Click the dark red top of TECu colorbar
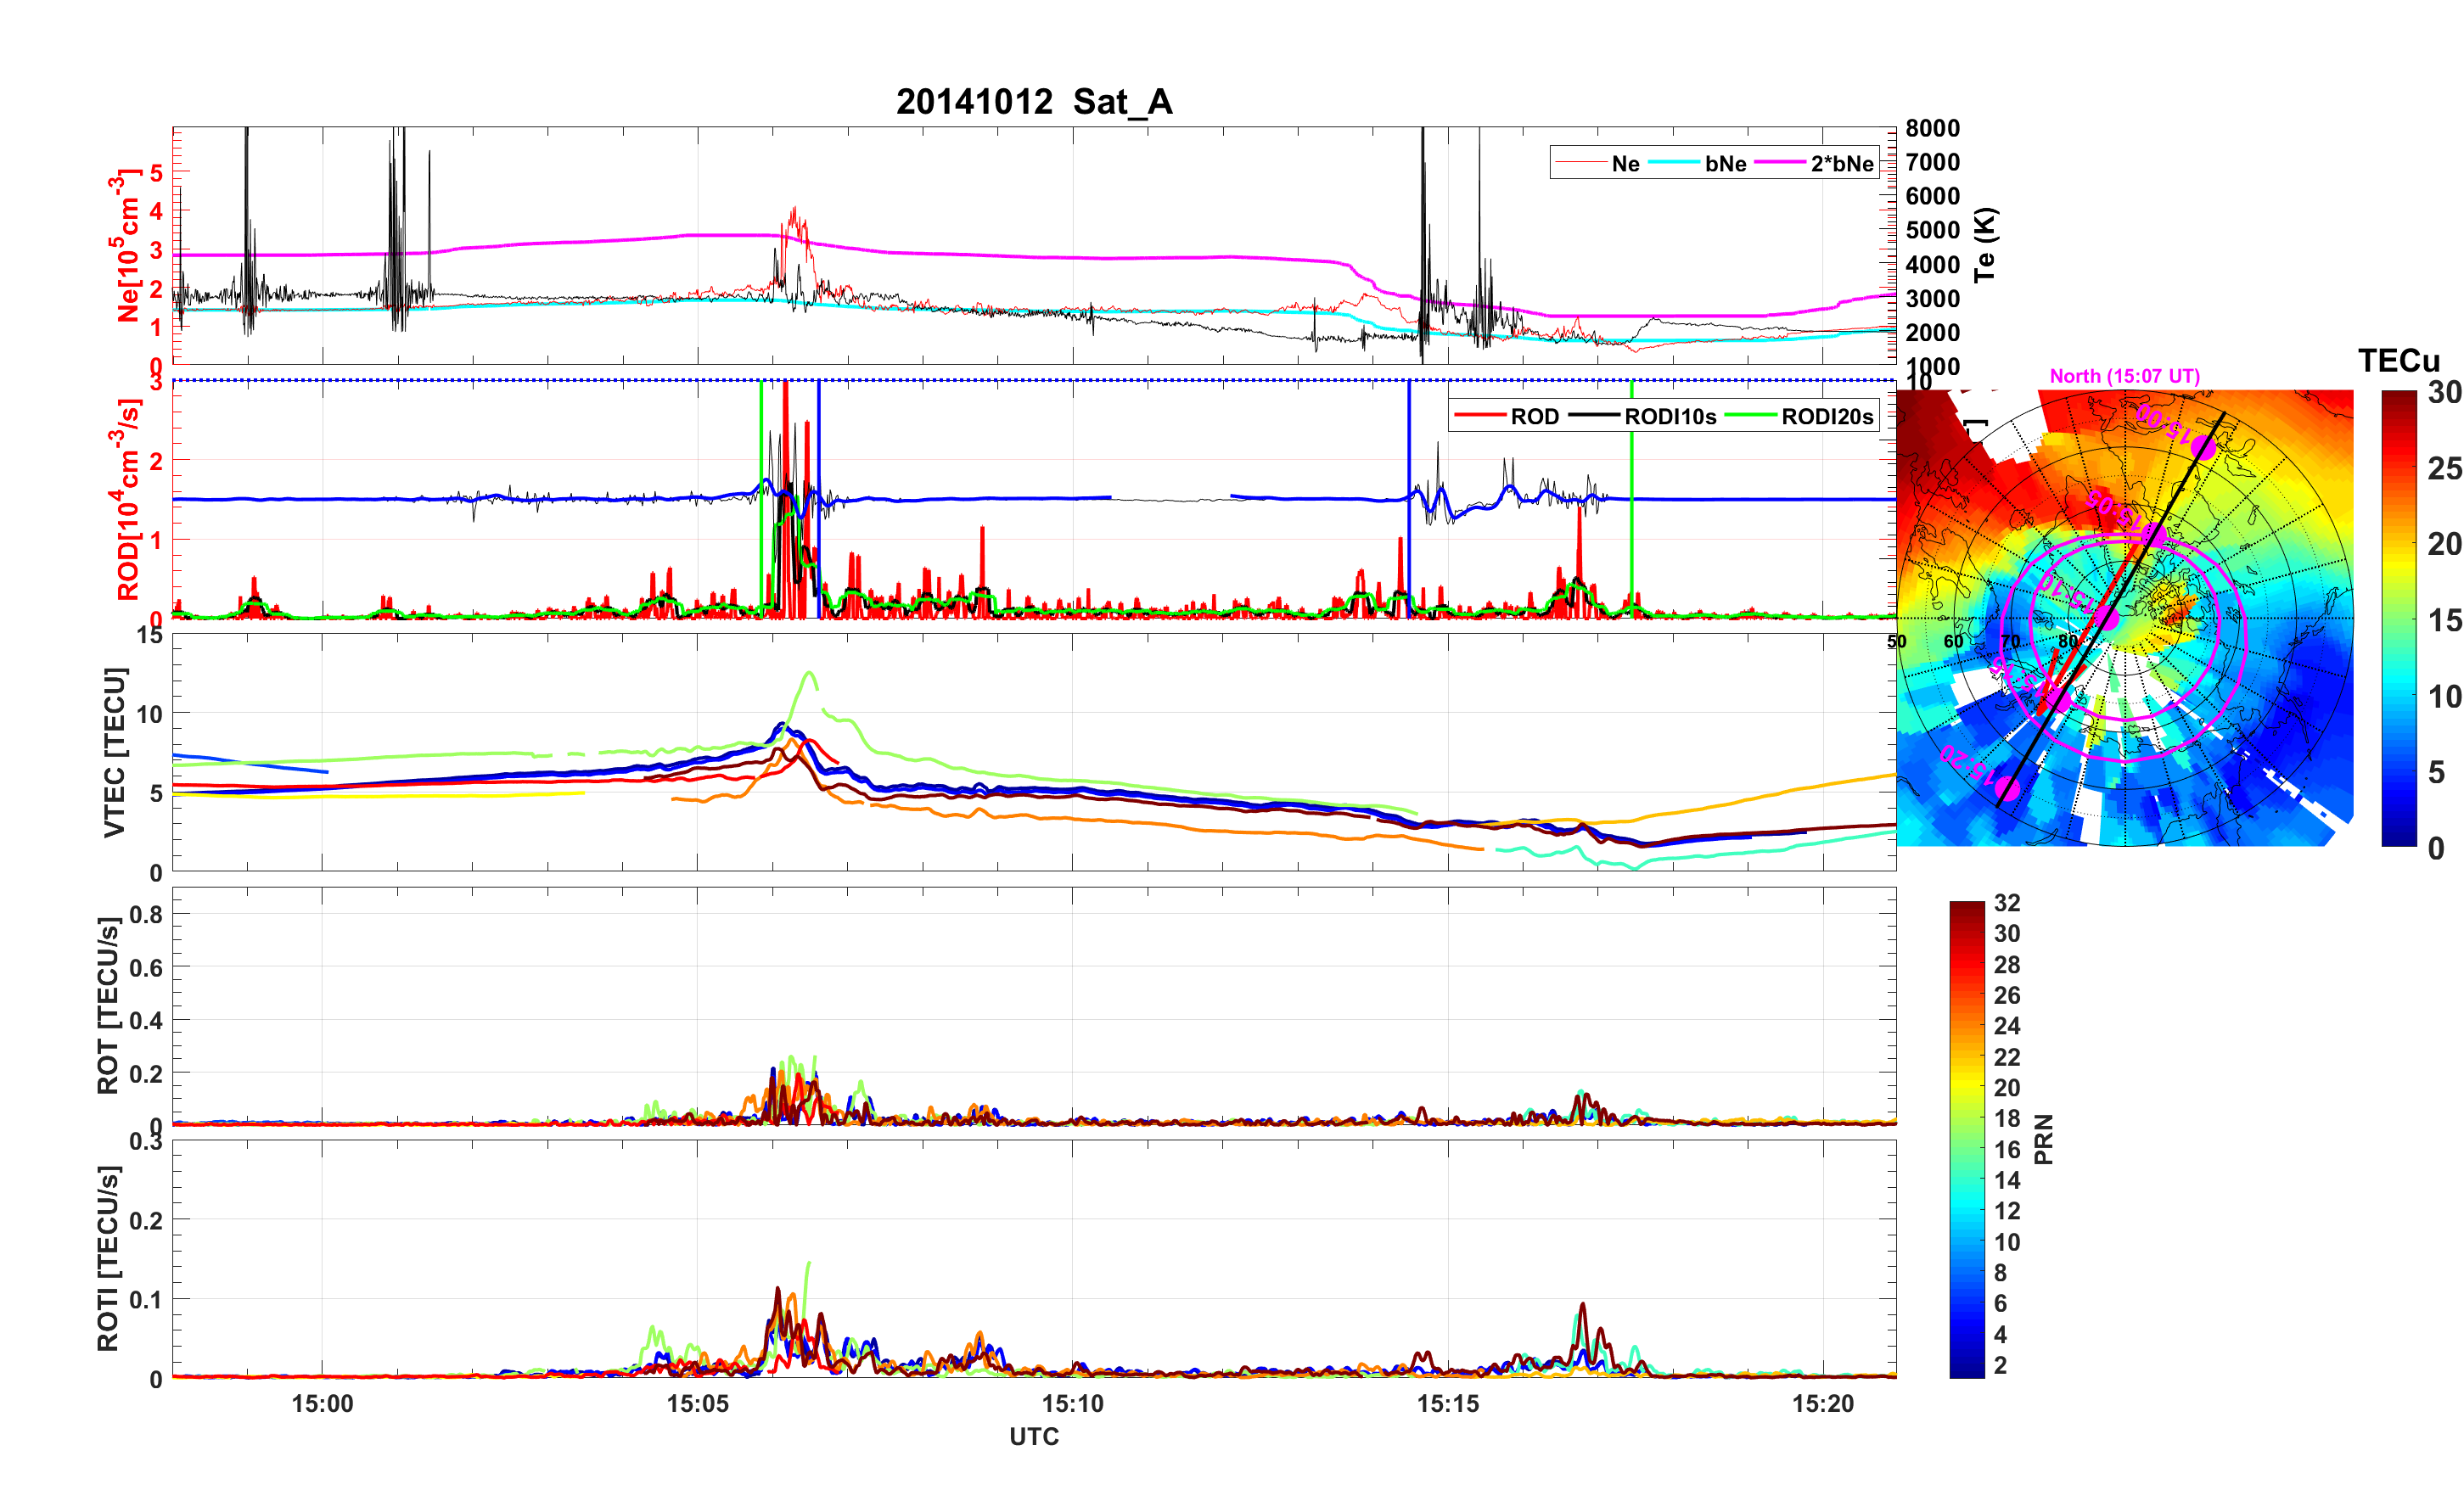The image size is (2464, 1490). click(x=2398, y=398)
